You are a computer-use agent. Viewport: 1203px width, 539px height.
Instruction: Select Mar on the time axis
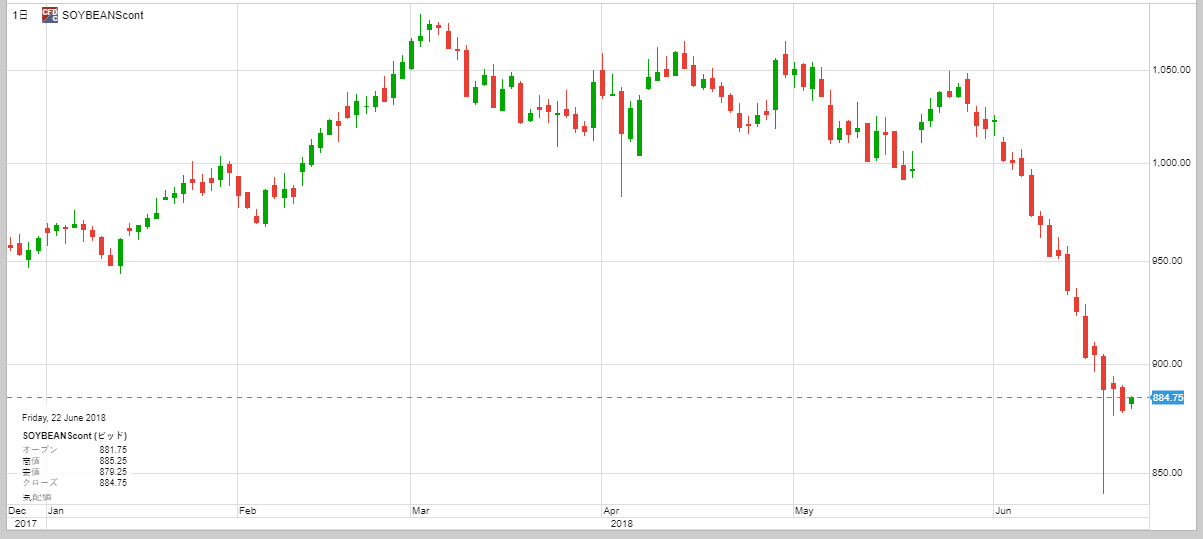pyautogui.click(x=419, y=511)
